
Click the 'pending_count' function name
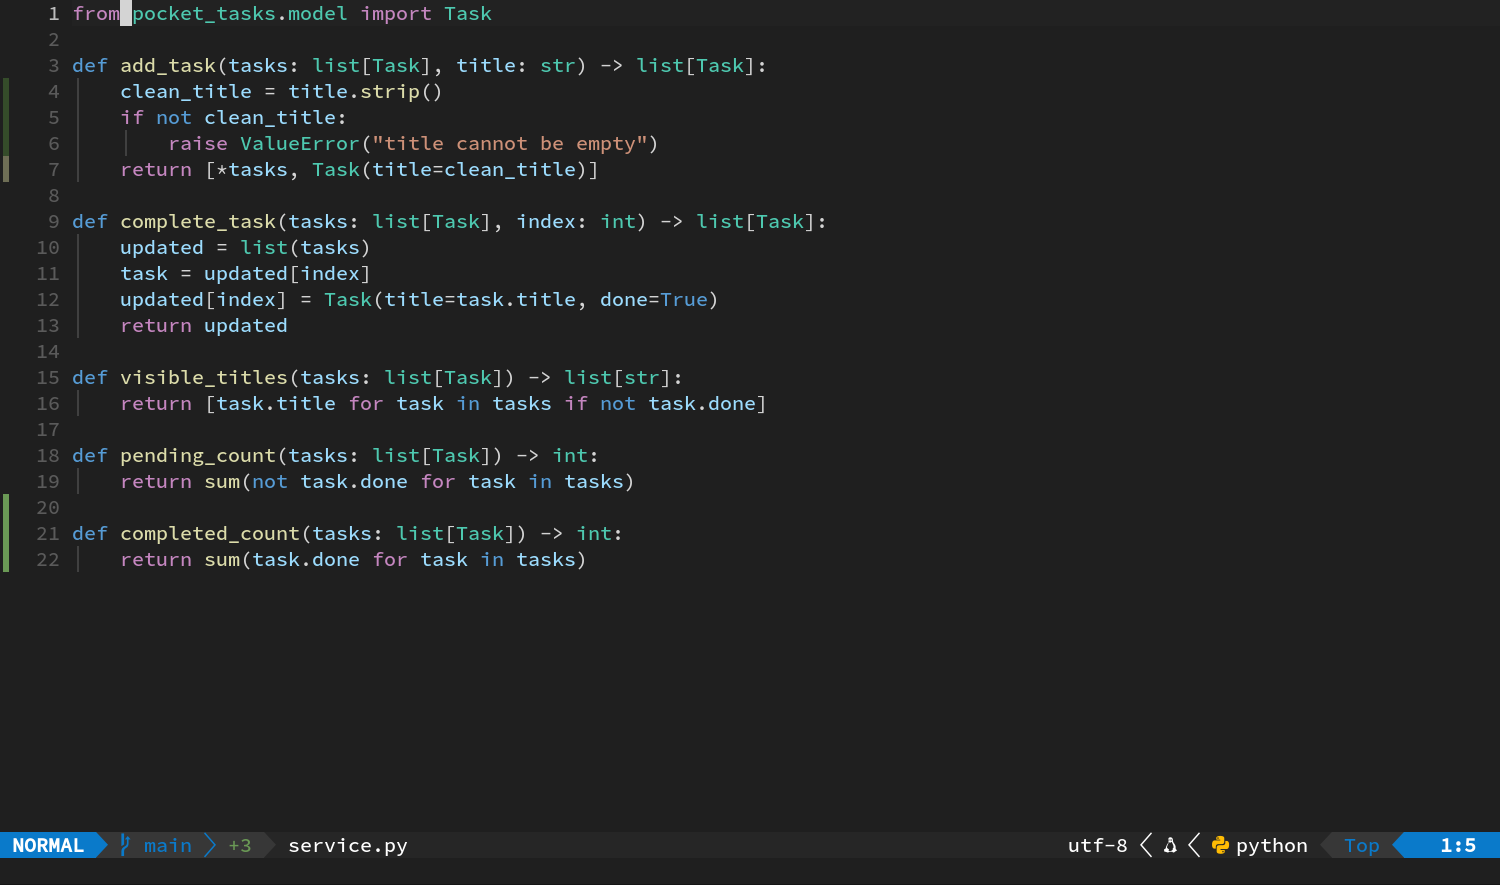coord(198,456)
